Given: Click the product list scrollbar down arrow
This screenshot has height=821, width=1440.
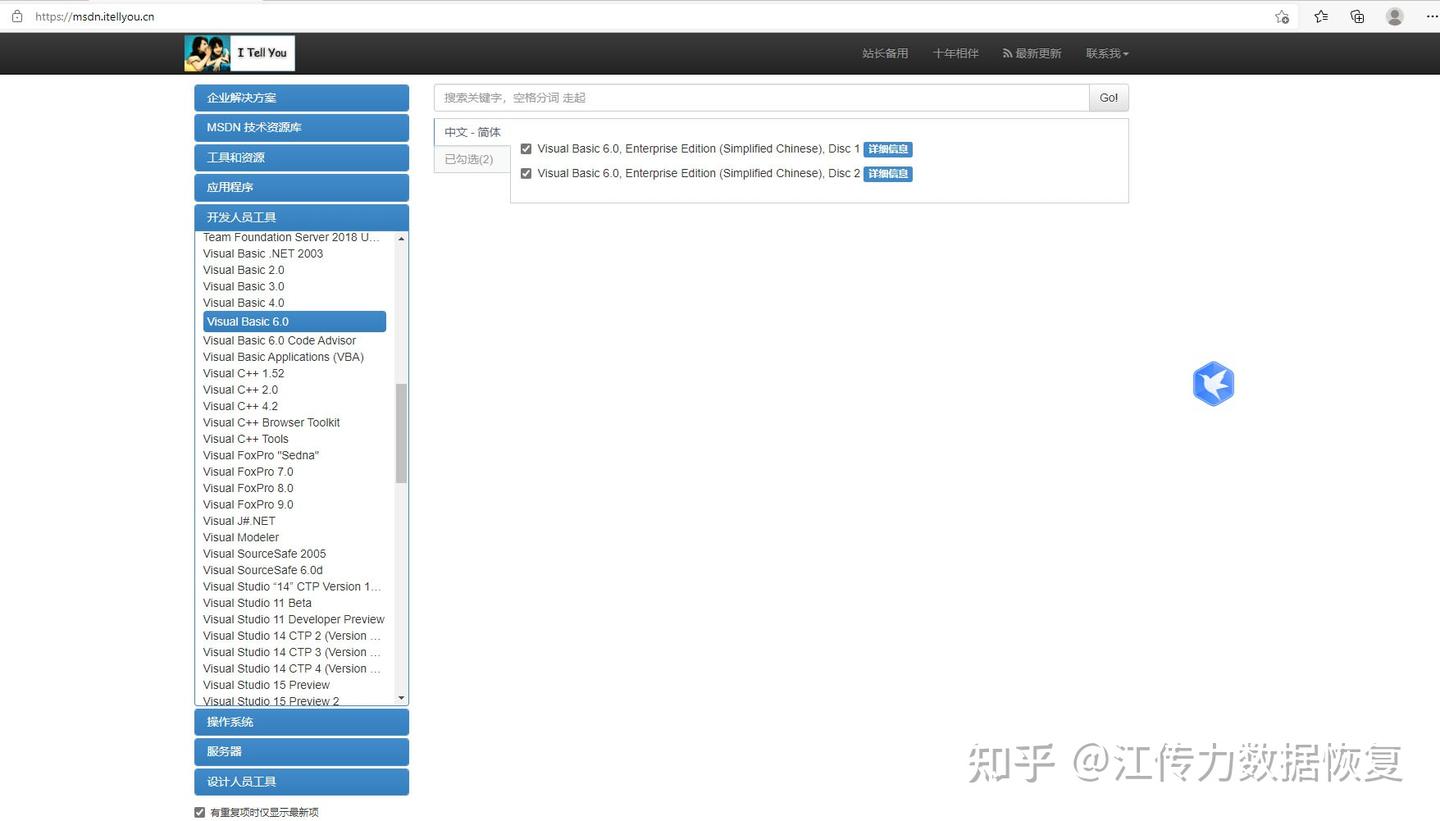Looking at the screenshot, I should coord(401,698).
